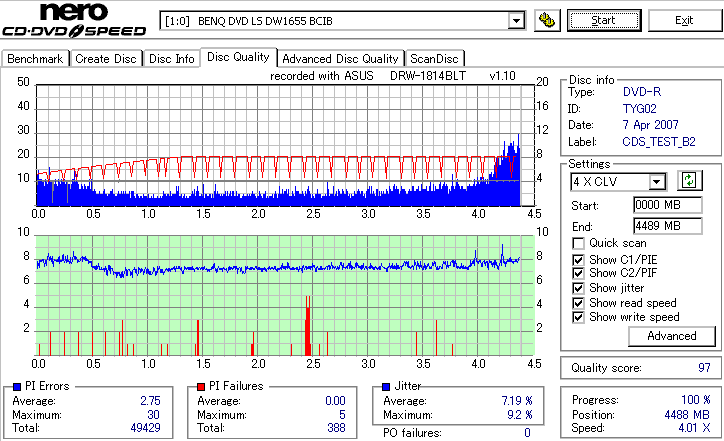Image resolution: width=724 pixels, height=441 pixels.
Task: Select the Disc Quality tab
Action: click(238, 57)
